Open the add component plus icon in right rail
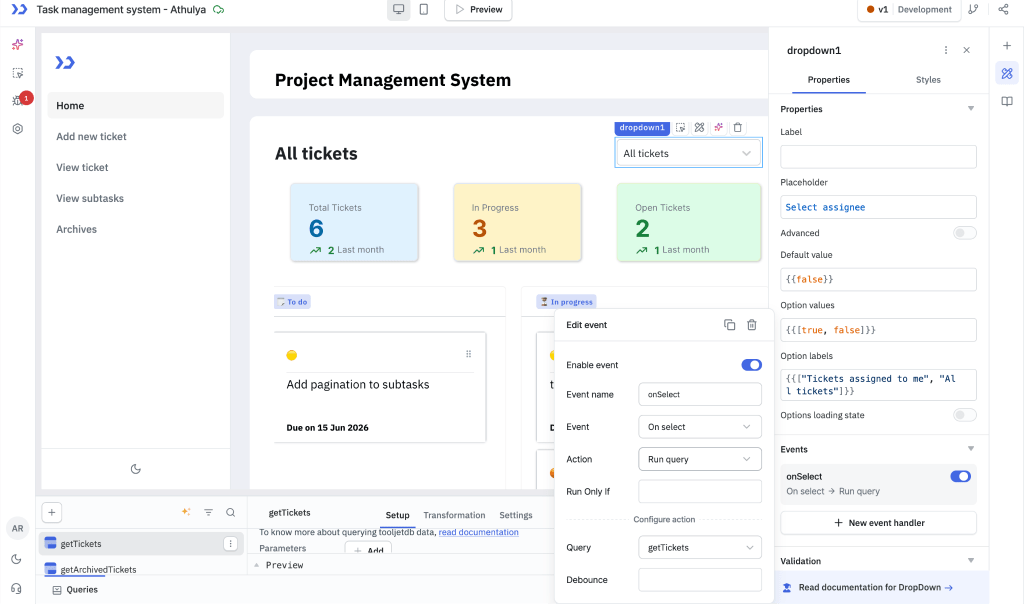Screen dimensions: 1024x604 1006,45
